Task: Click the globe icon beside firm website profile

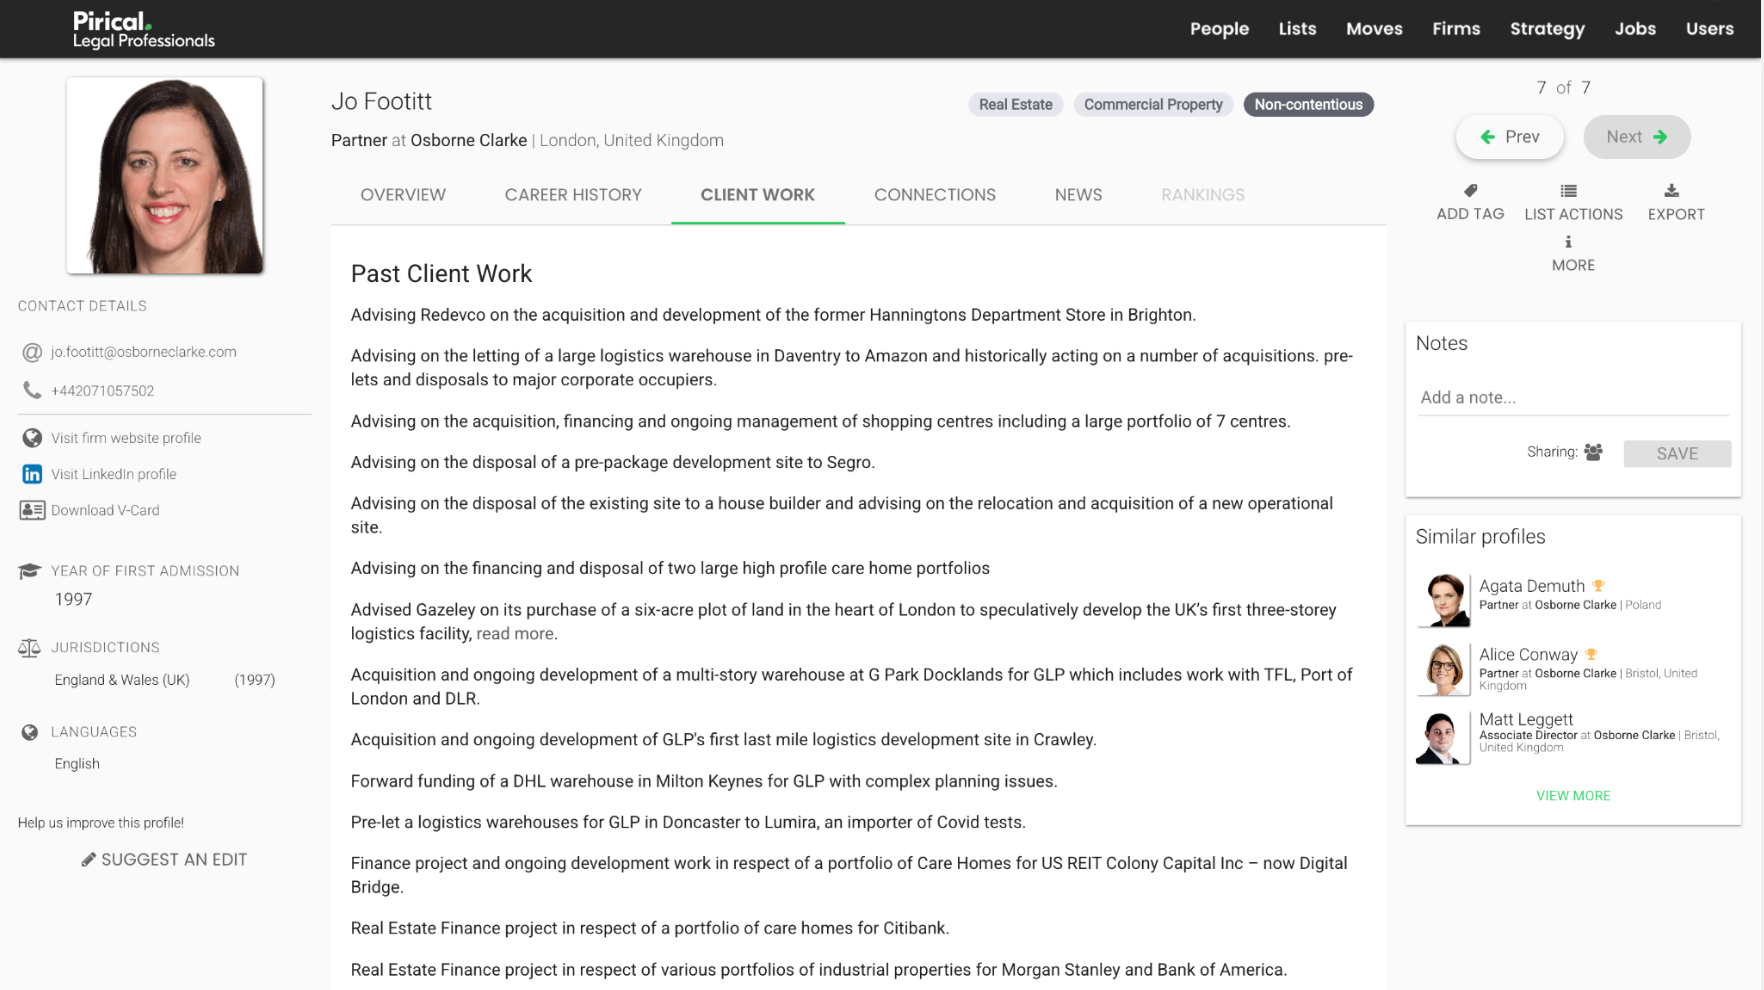Action: [32, 438]
